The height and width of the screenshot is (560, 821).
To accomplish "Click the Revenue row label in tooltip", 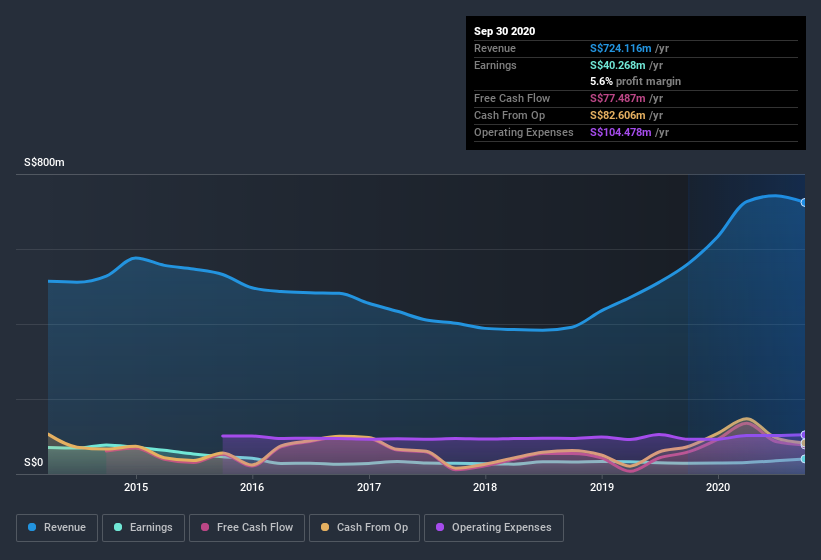I will pos(495,48).
